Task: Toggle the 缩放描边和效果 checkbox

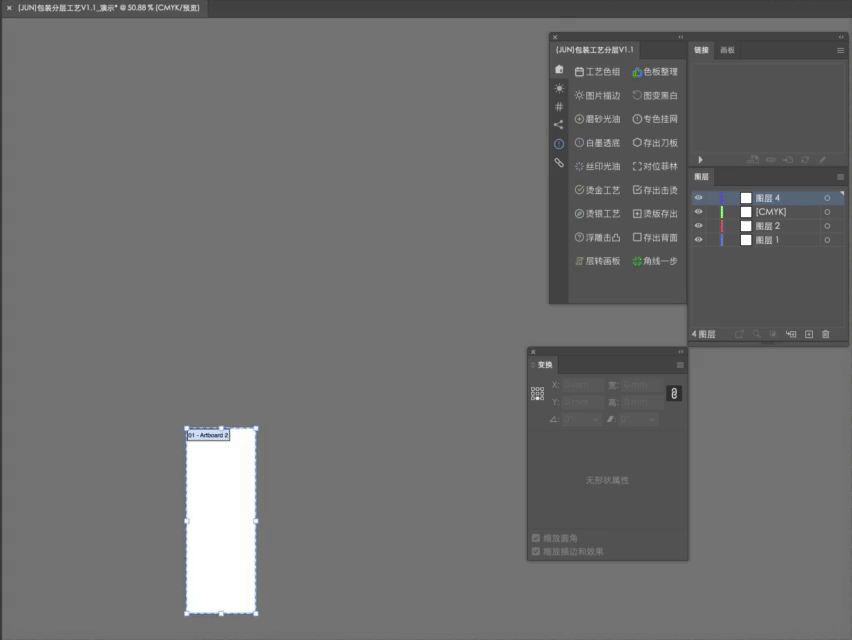Action: [x=536, y=551]
